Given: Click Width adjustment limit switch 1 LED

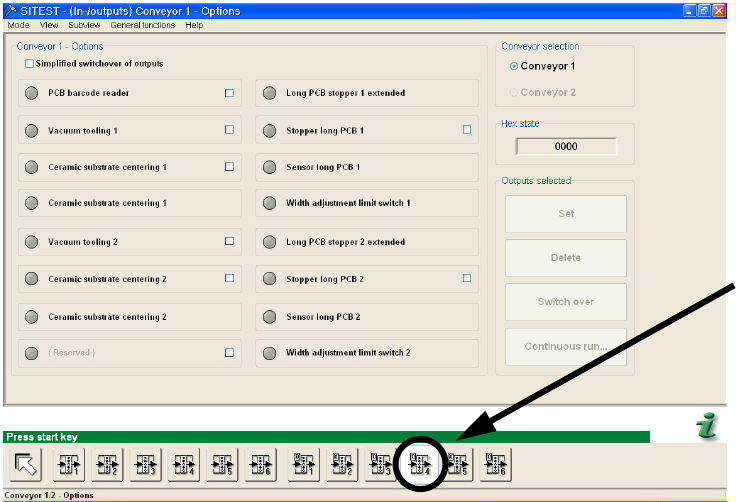Looking at the screenshot, I should (x=269, y=203).
